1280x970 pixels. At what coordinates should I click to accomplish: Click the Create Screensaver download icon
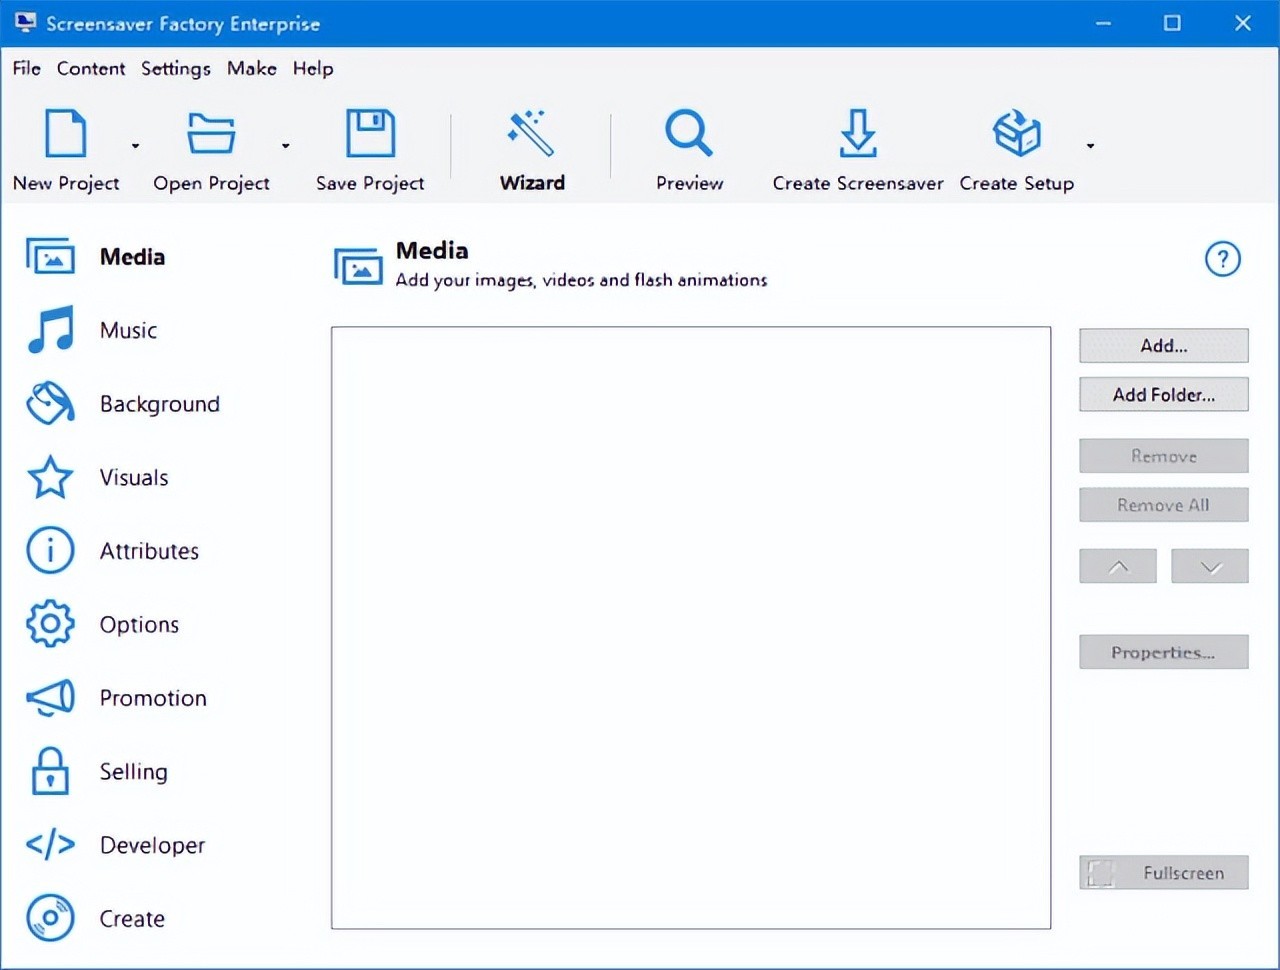[x=857, y=133]
